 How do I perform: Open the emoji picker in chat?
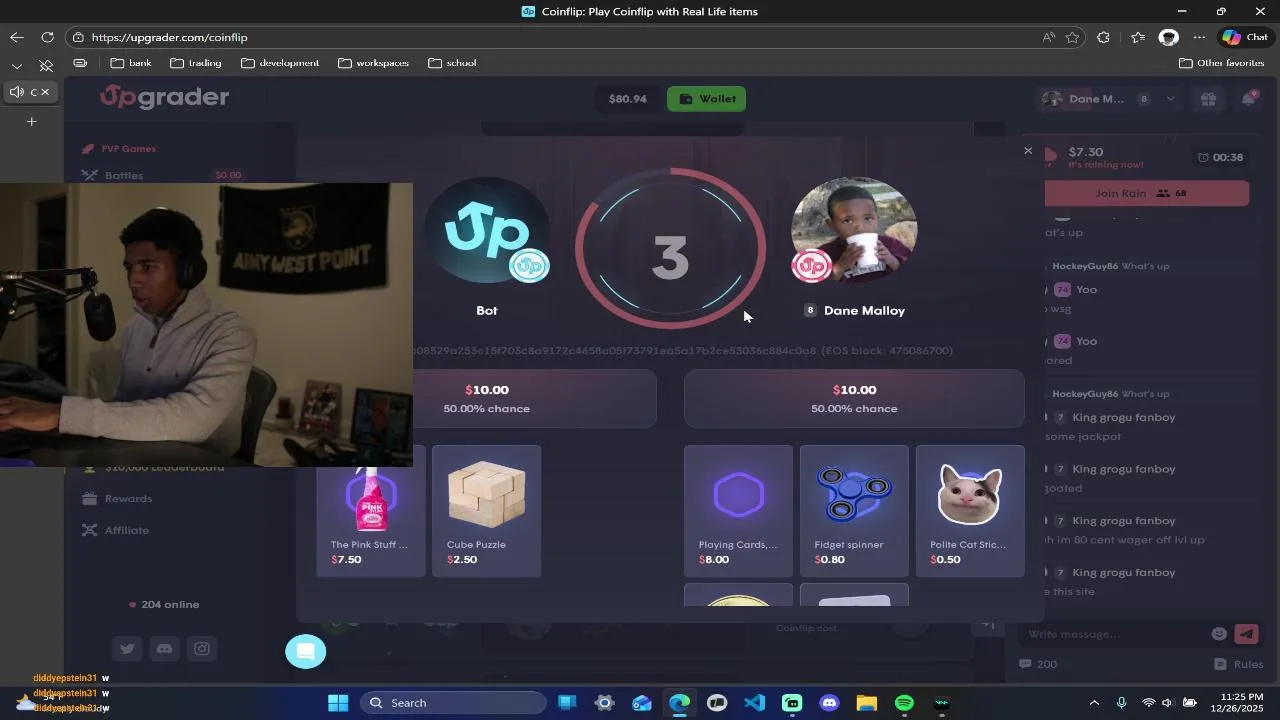tap(1219, 634)
